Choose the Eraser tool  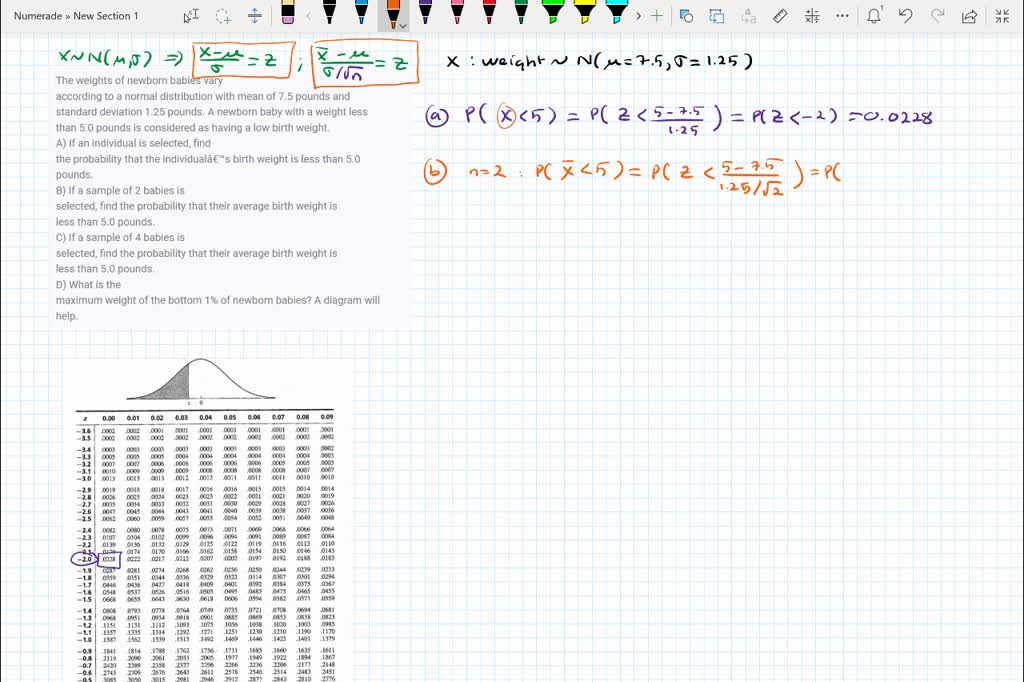coord(287,15)
